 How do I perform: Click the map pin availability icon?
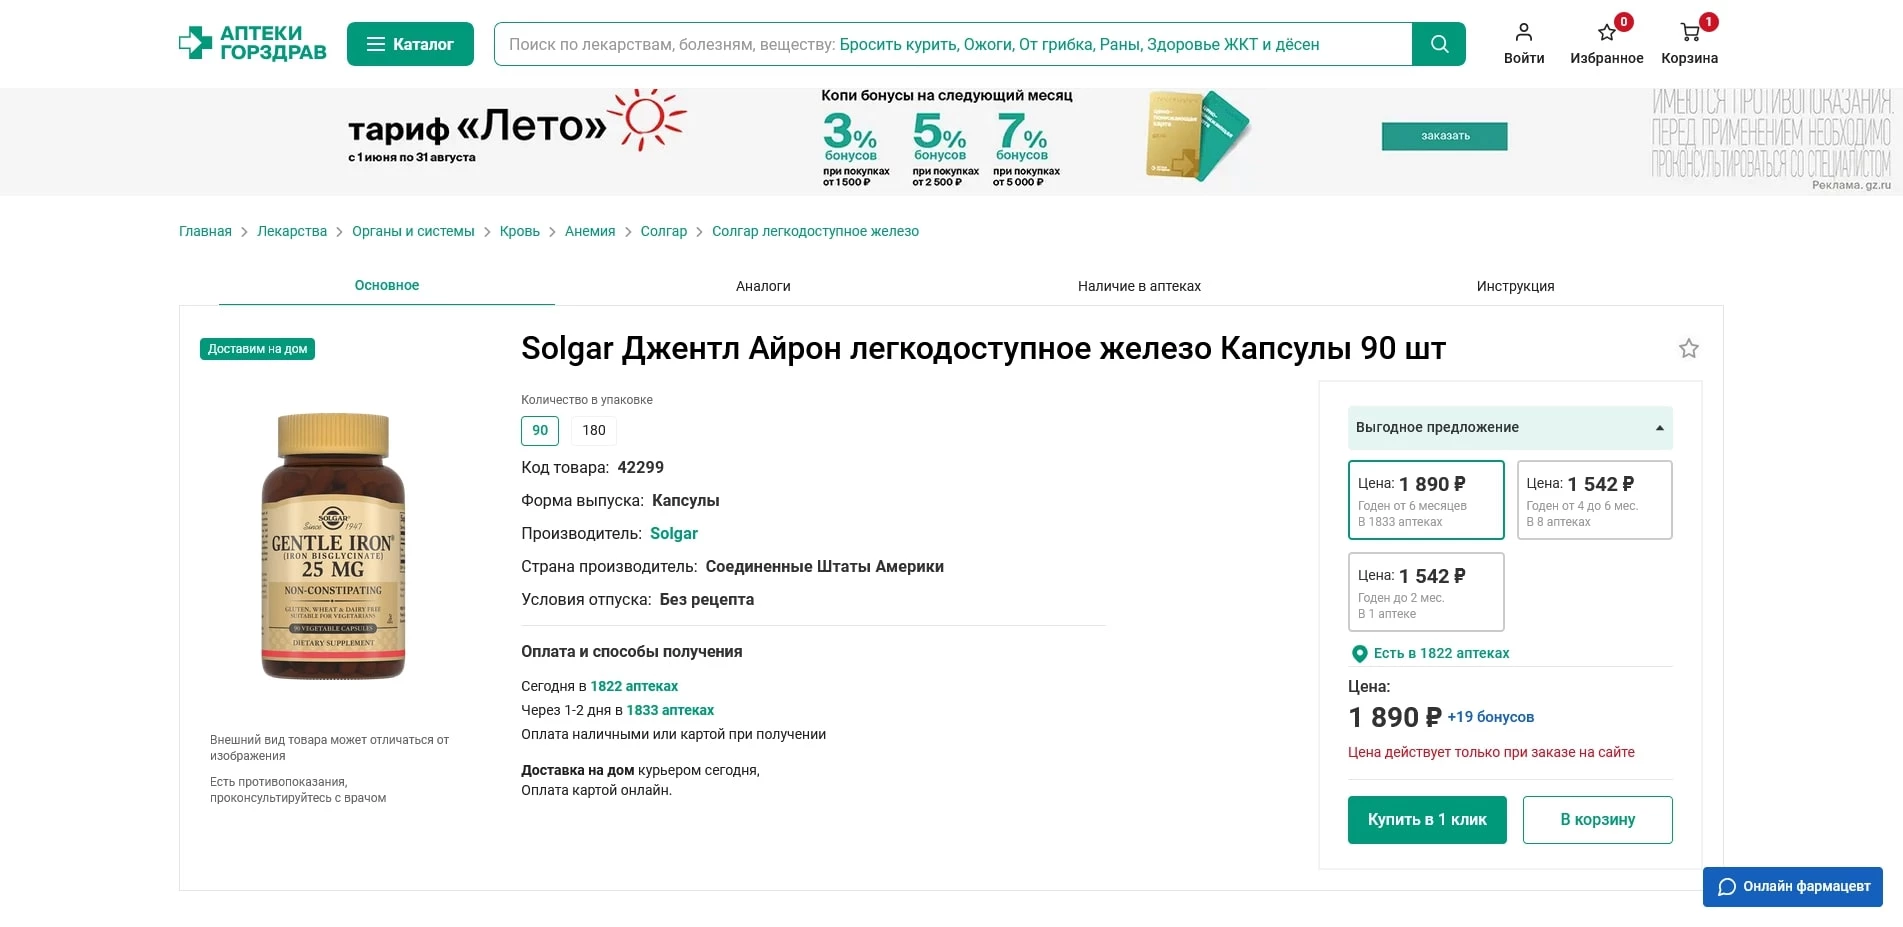1359,654
